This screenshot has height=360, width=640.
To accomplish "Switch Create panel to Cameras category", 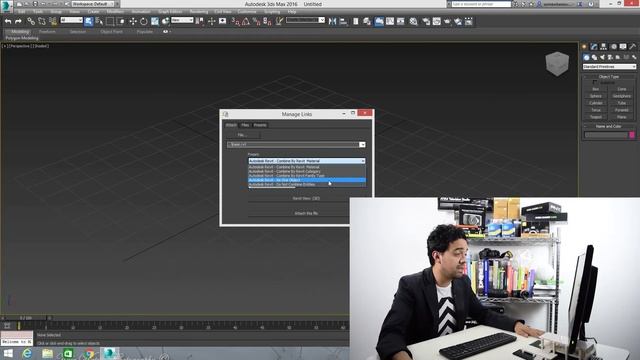I will click(610, 57).
